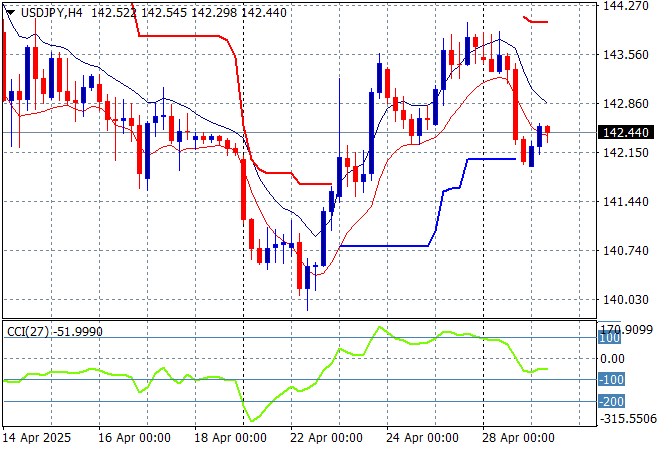Click the CCI 0.00 scale value

612,359
